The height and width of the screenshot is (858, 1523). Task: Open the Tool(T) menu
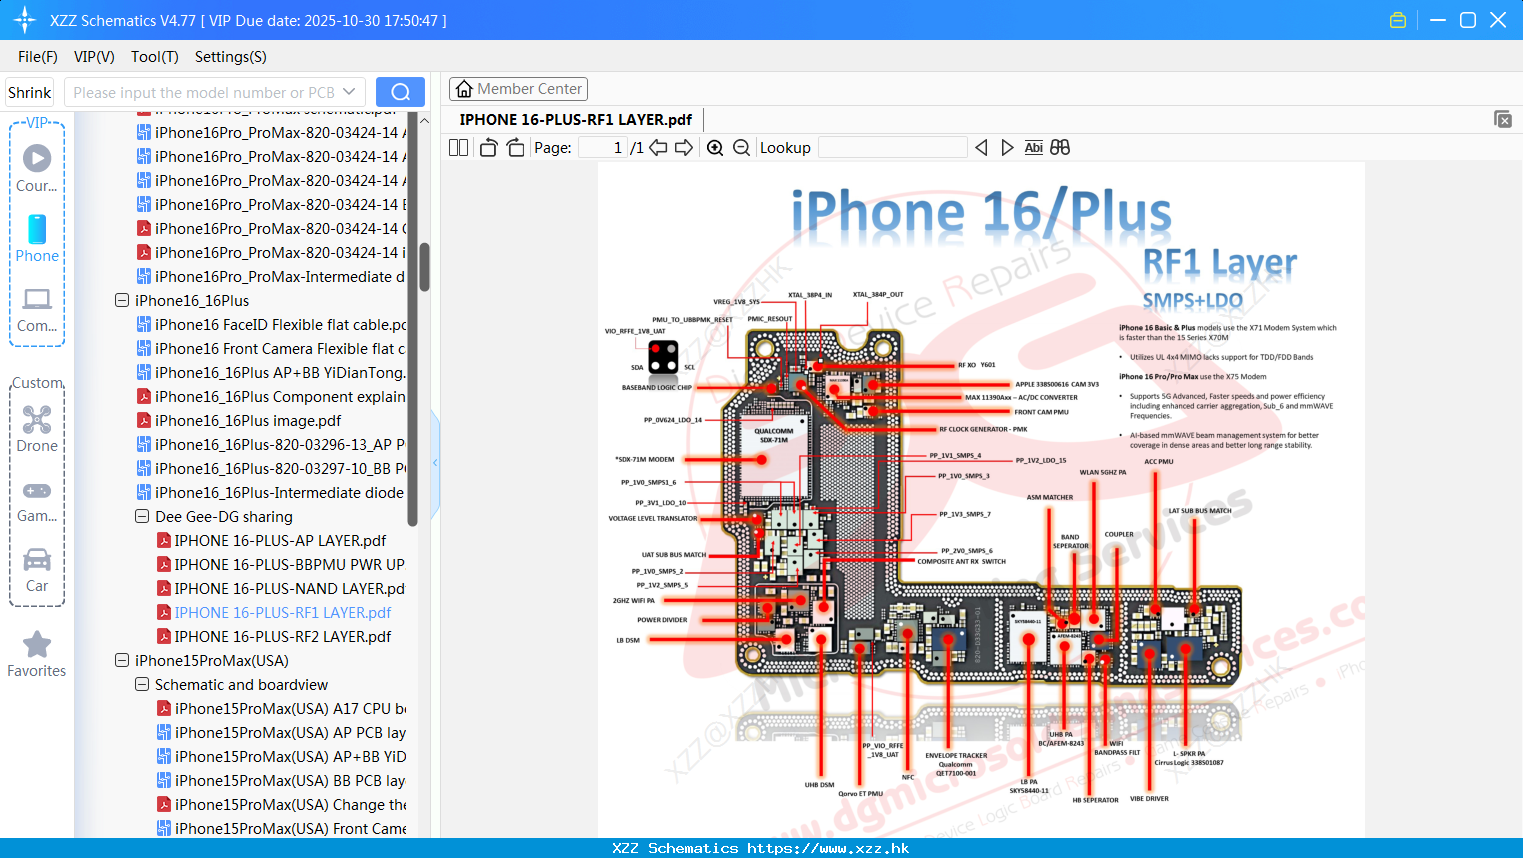(x=155, y=57)
